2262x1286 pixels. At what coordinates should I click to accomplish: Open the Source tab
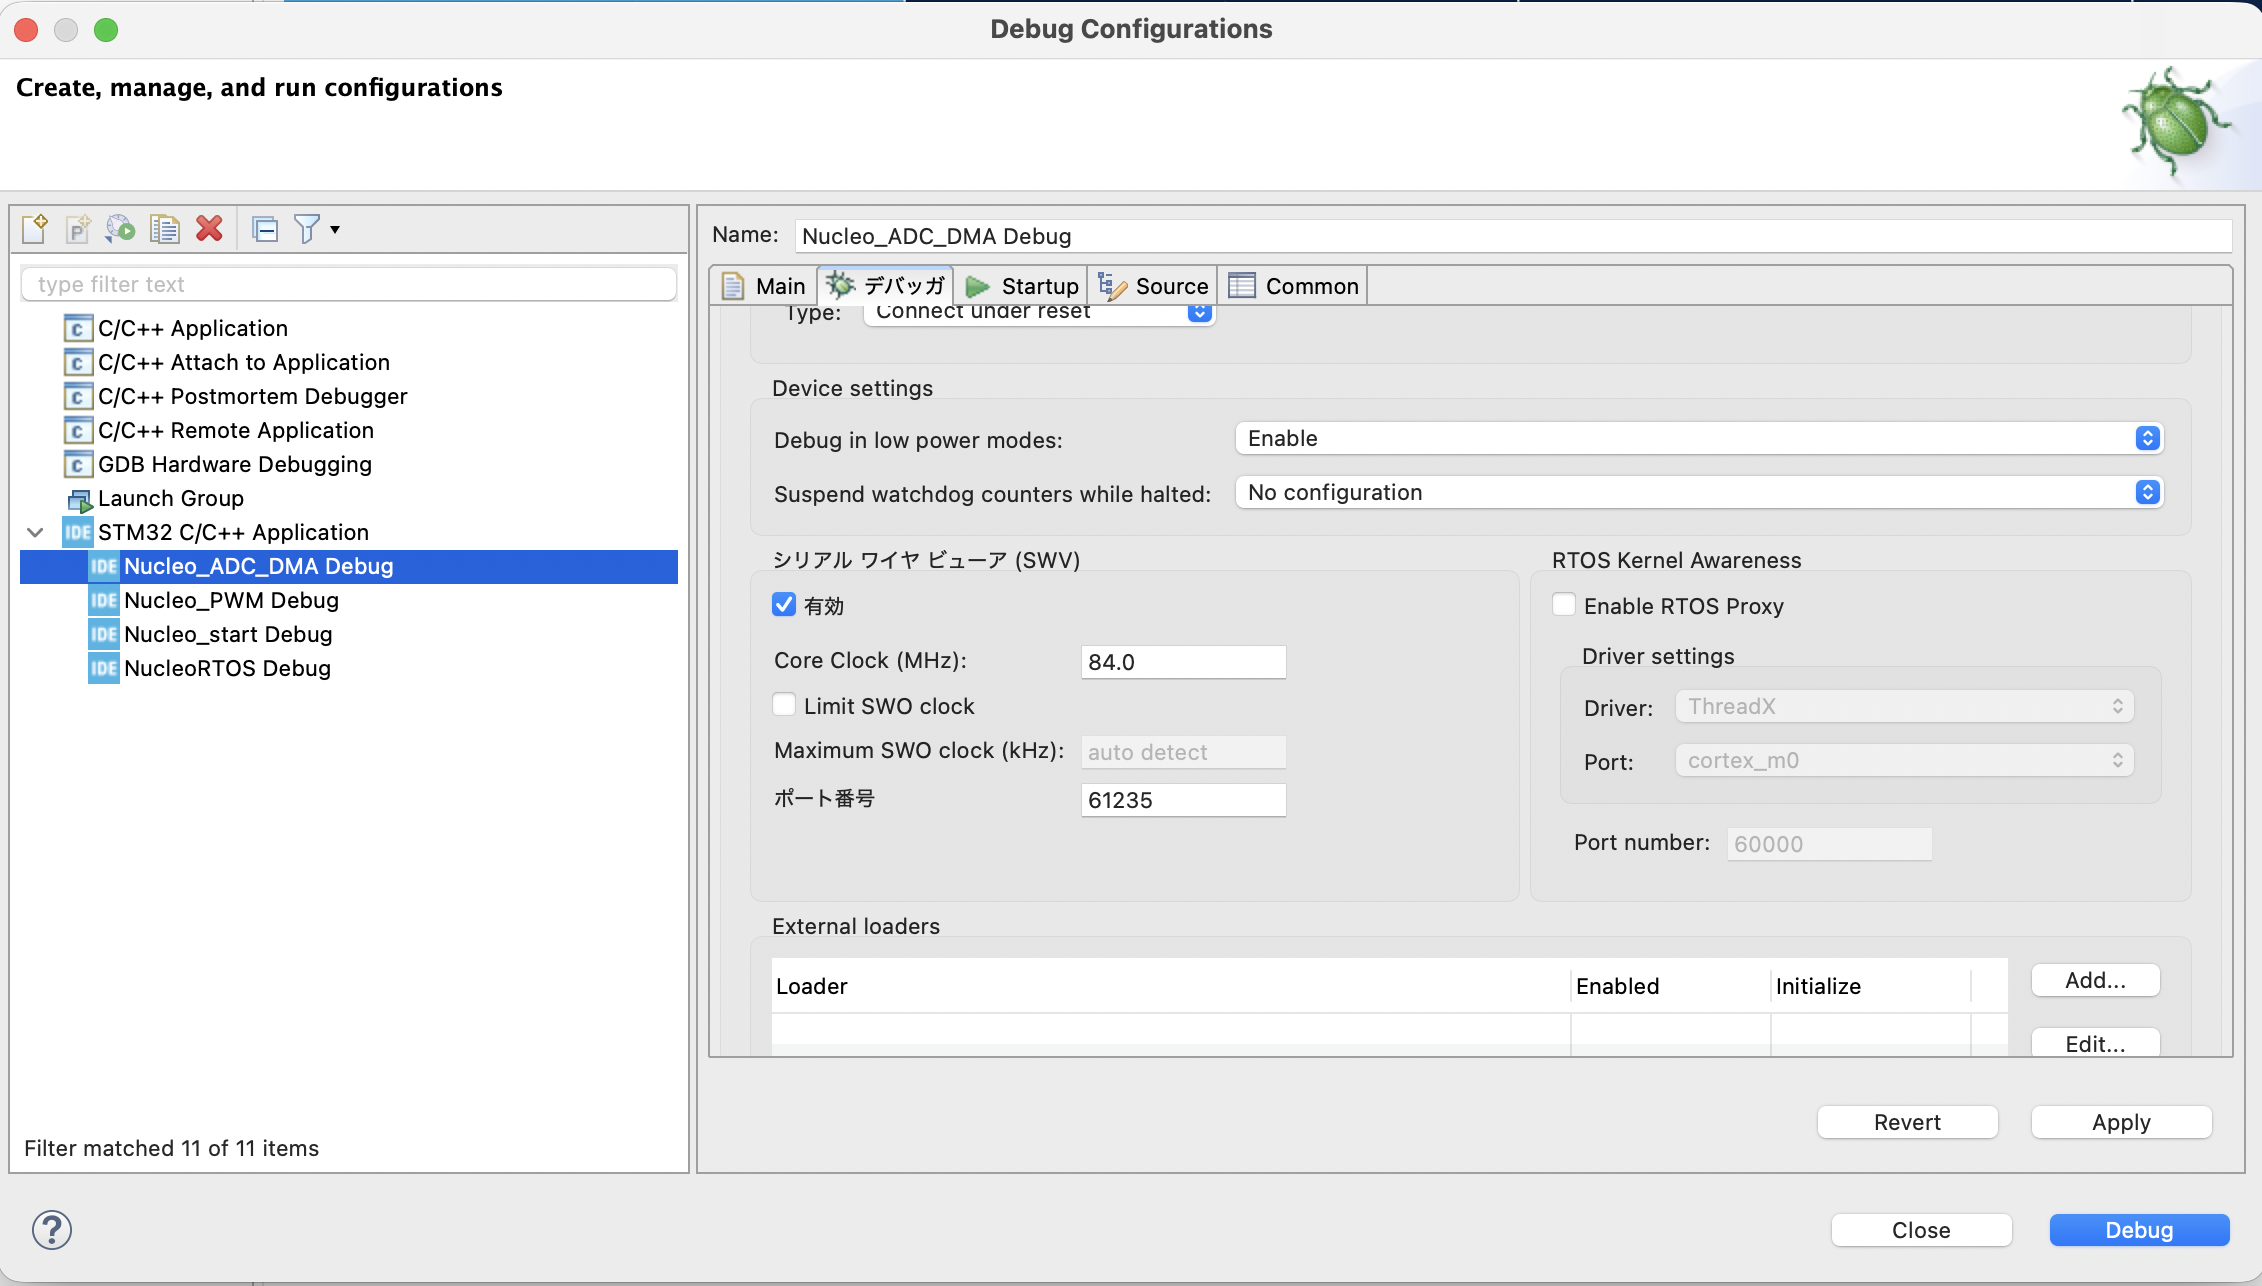1154,286
